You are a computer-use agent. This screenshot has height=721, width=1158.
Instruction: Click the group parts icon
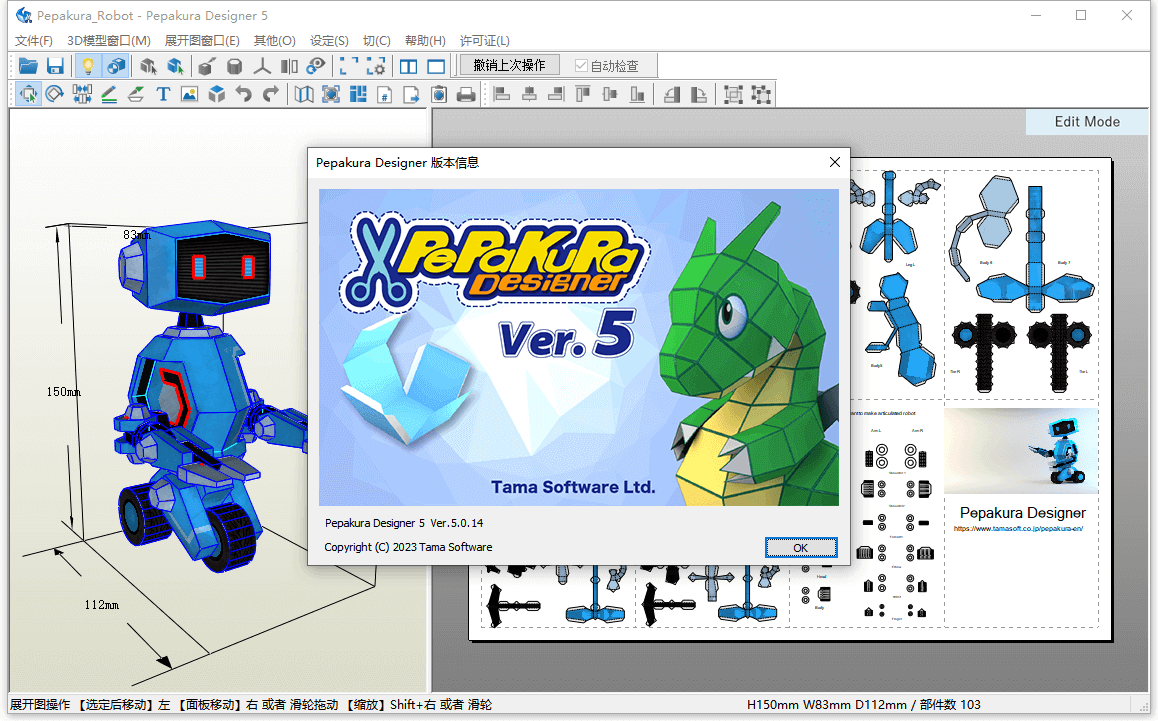[733, 94]
